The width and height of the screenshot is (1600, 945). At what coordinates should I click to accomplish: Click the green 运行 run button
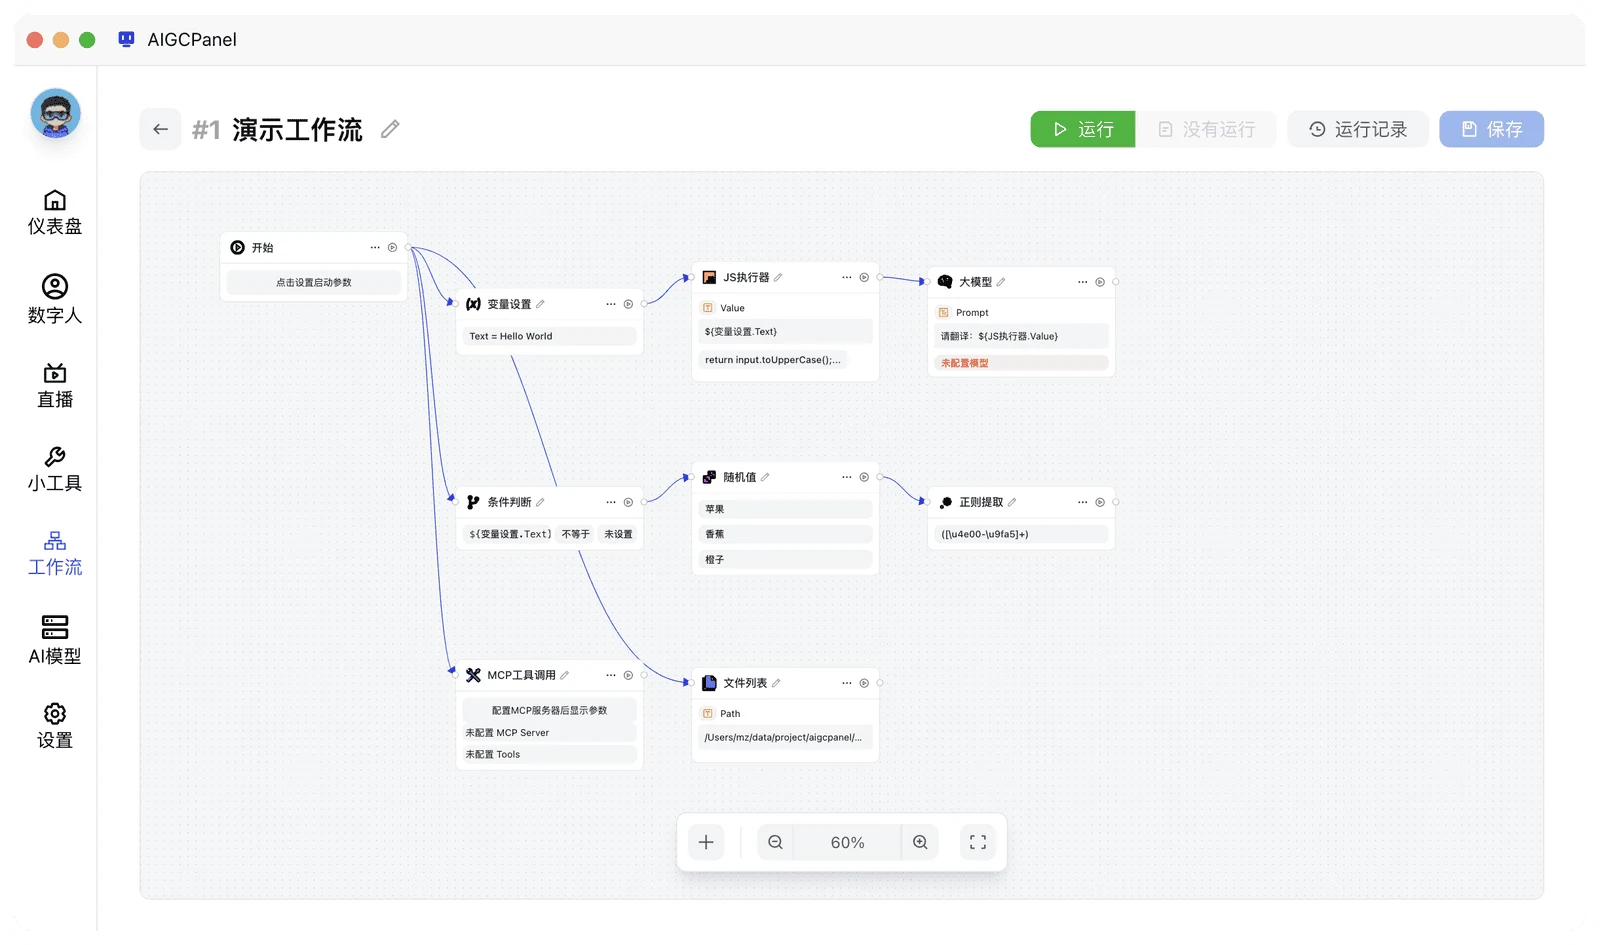(1083, 129)
